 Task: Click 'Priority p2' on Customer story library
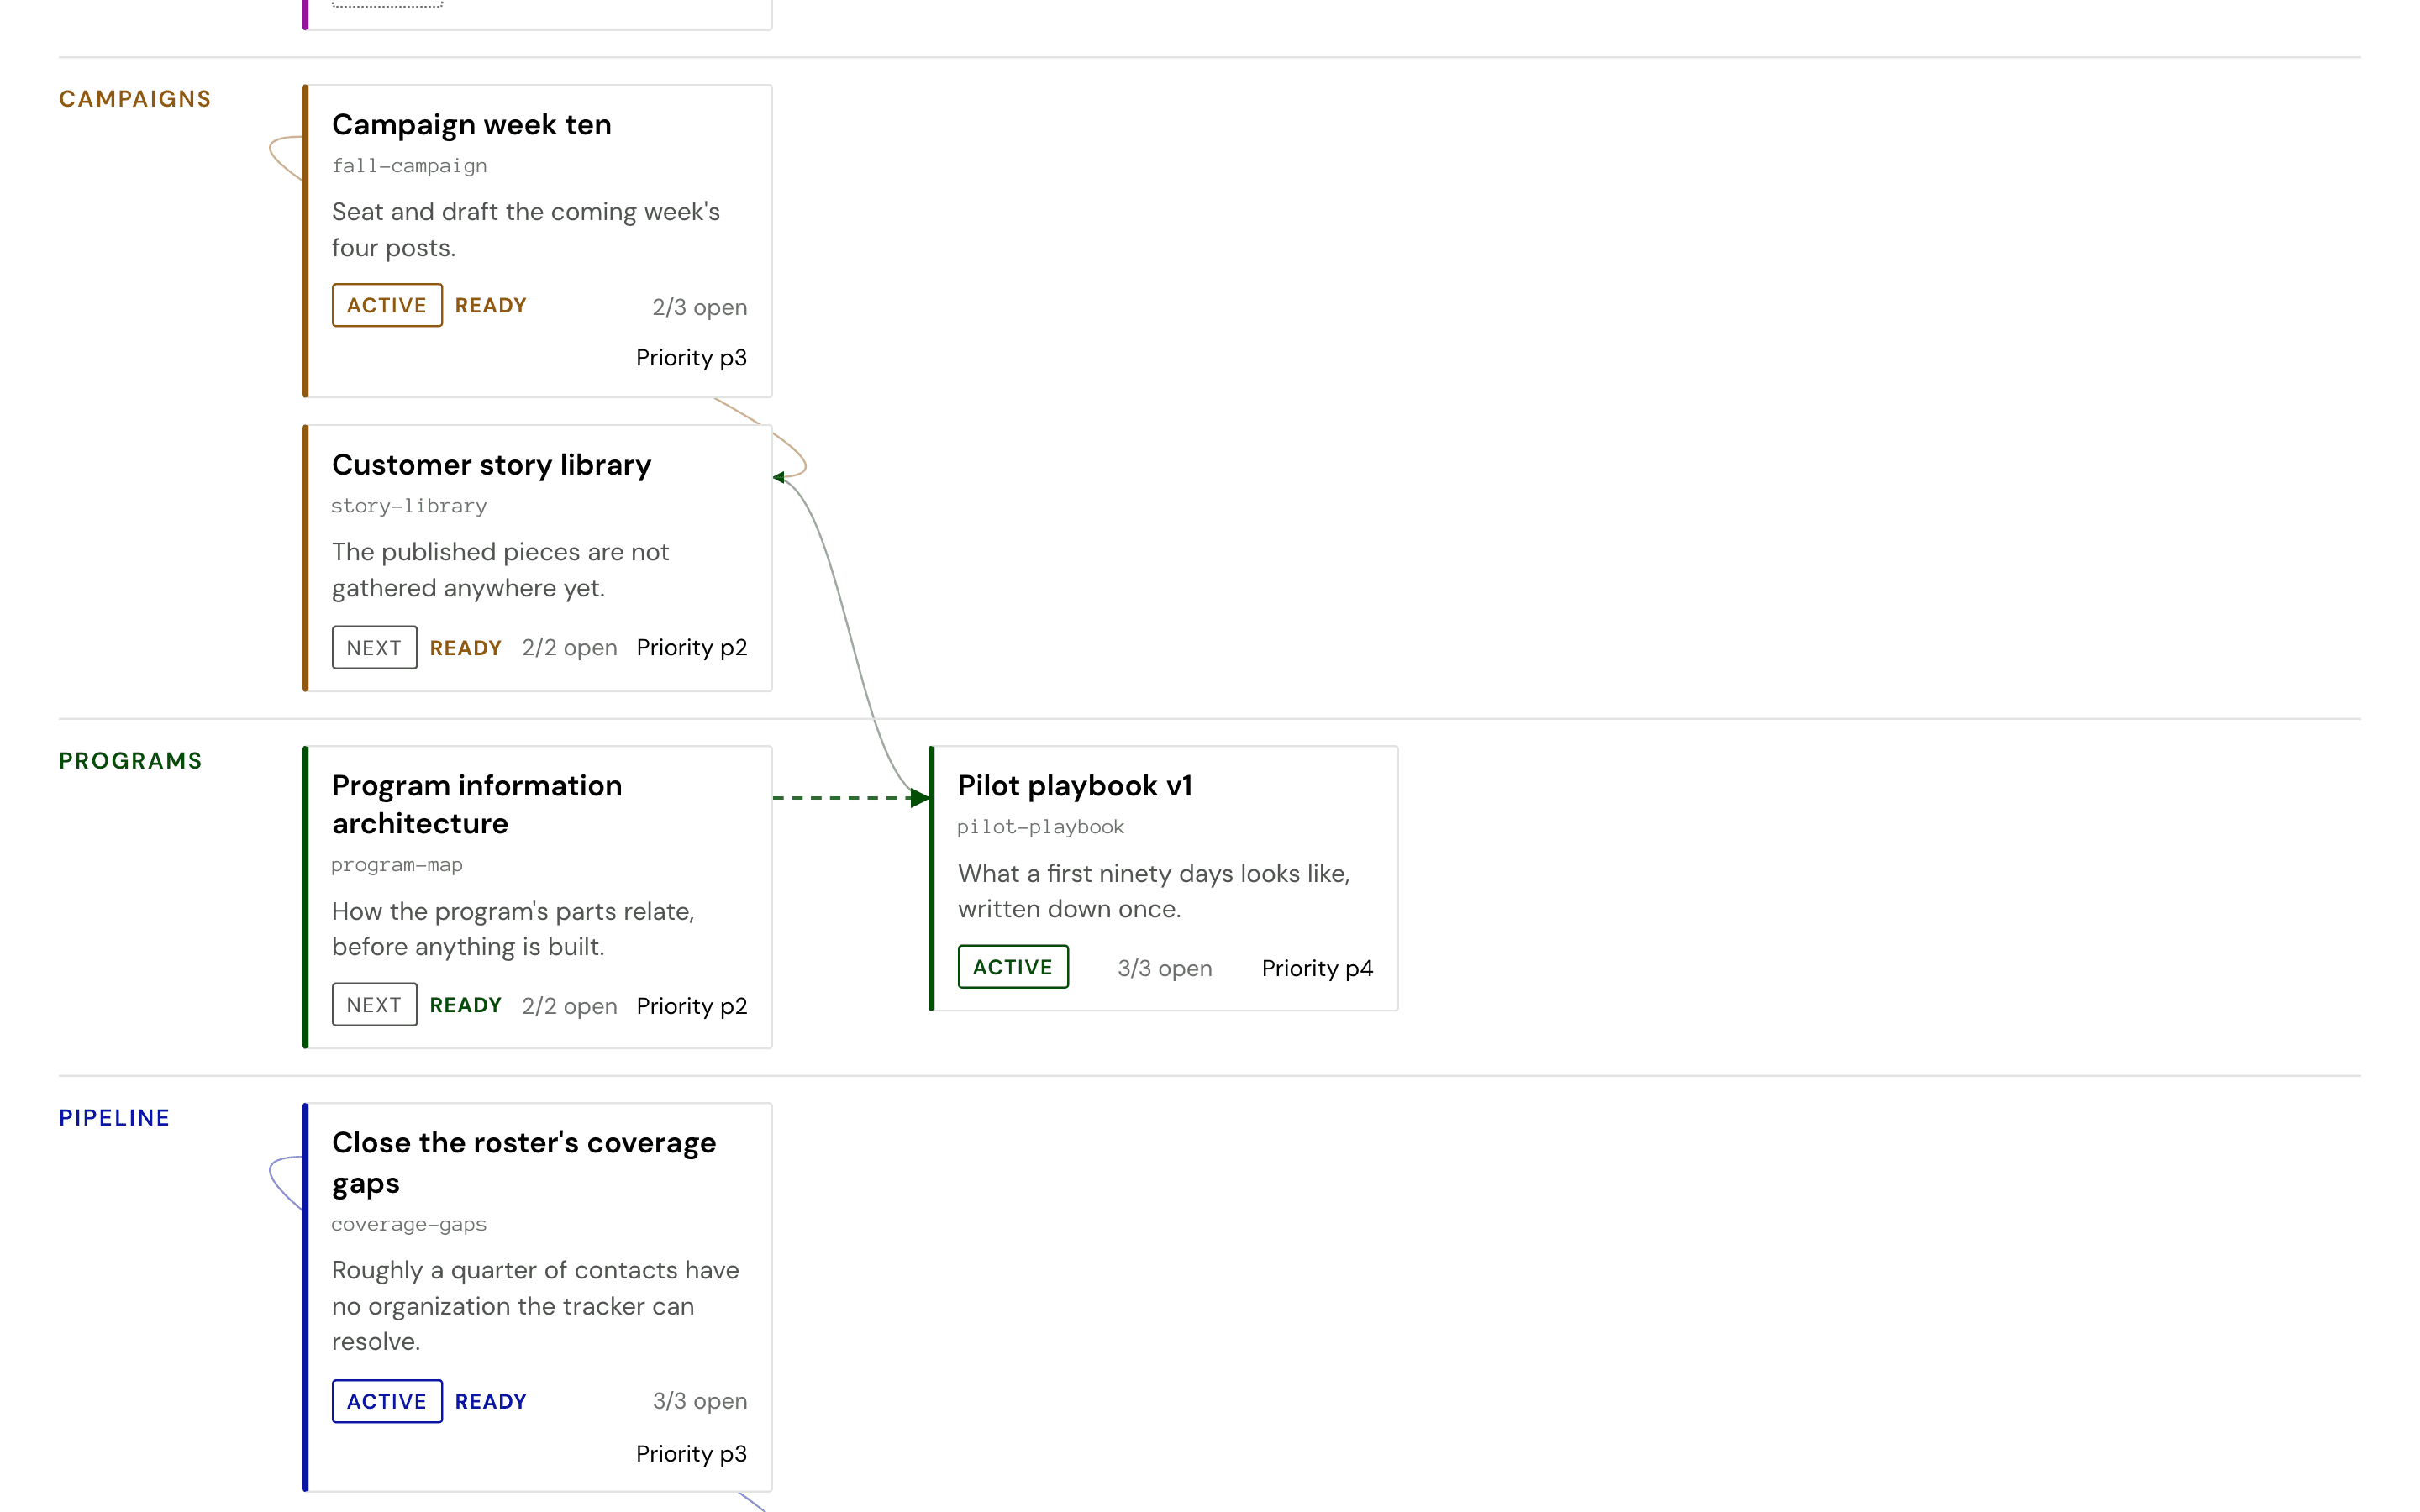tap(691, 648)
